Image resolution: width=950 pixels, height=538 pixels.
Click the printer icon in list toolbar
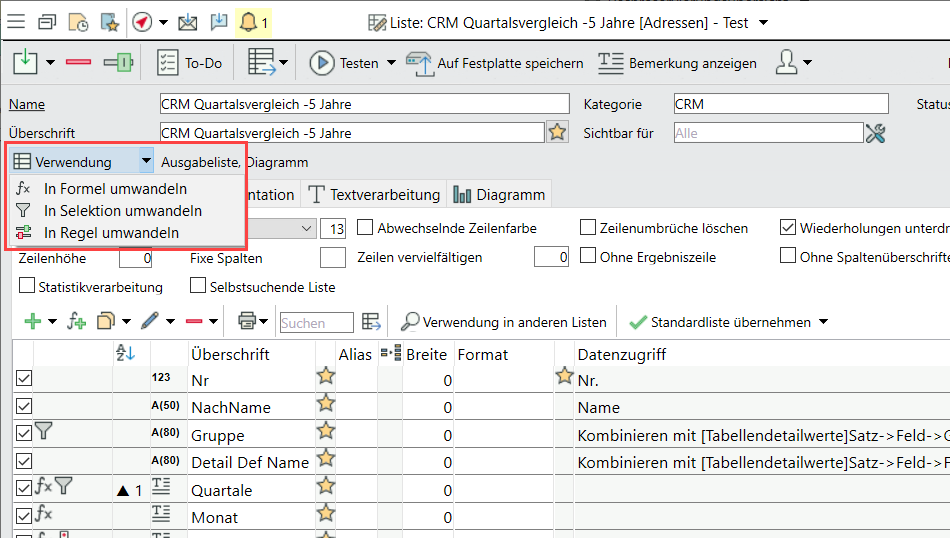246,322
